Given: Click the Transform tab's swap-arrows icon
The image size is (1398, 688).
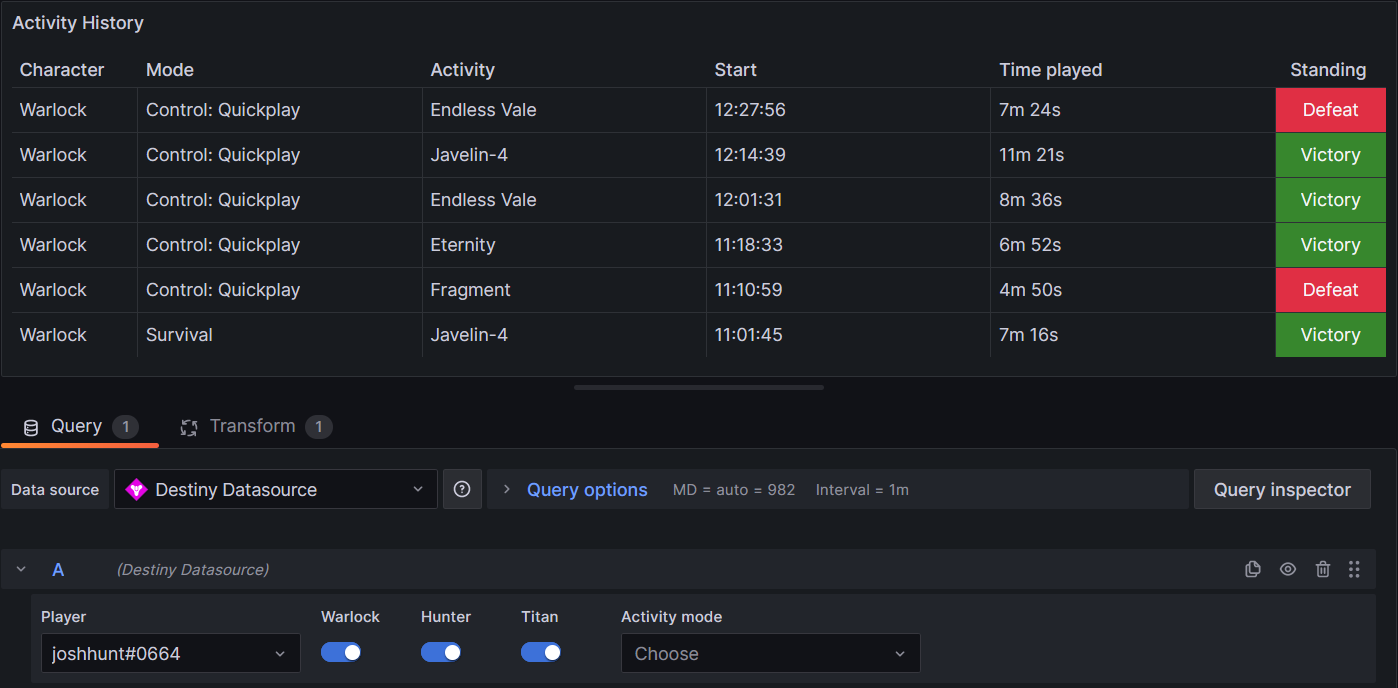Looking at the screenshot, I should tap(189, 426).
